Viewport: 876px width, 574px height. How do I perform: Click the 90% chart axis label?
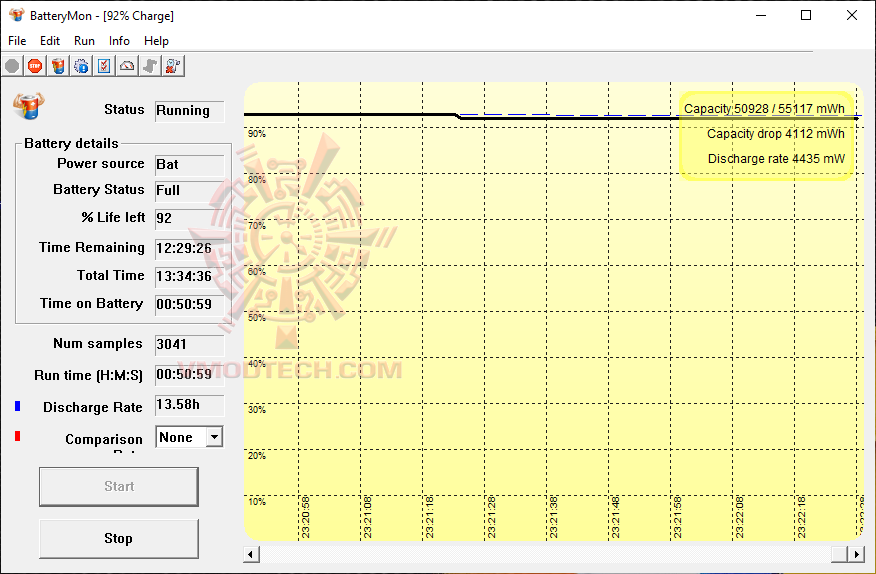(x=257, y=134)
